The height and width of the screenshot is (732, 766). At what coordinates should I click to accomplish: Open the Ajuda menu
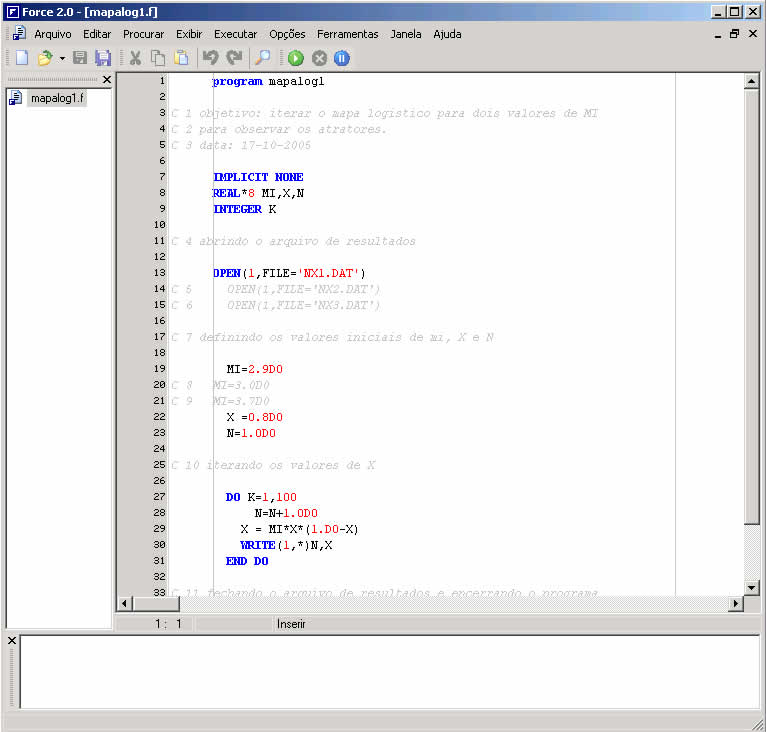tap(447, 34)
